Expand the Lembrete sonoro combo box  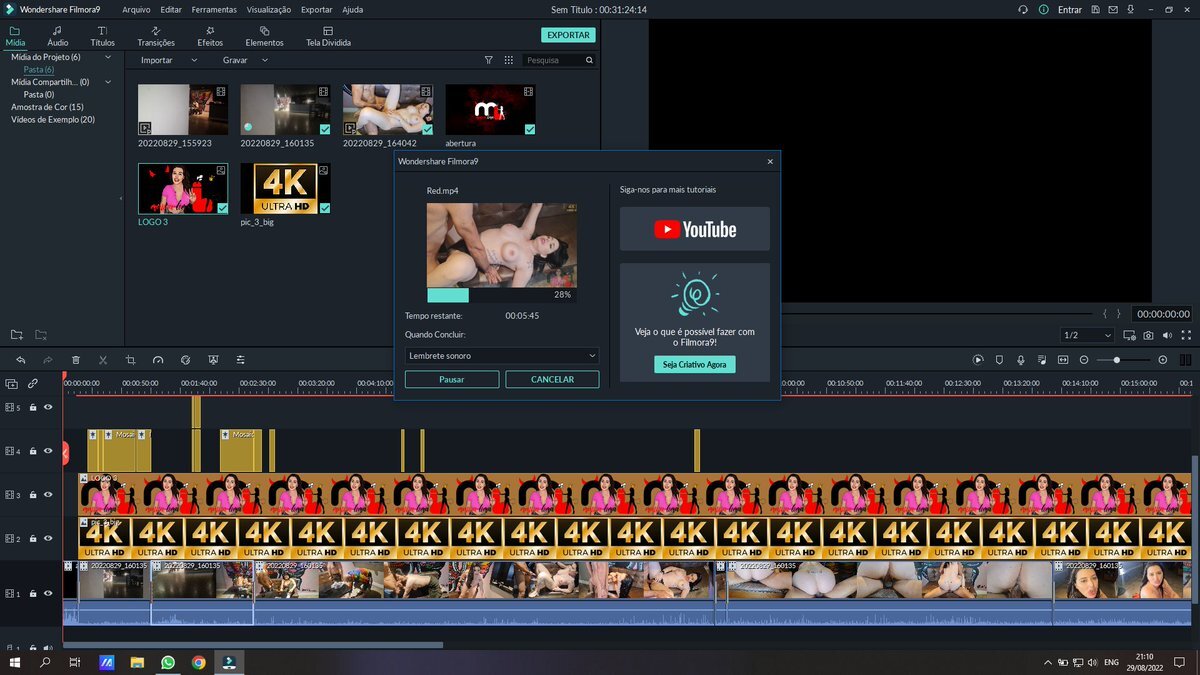click(x=502, y=356)
